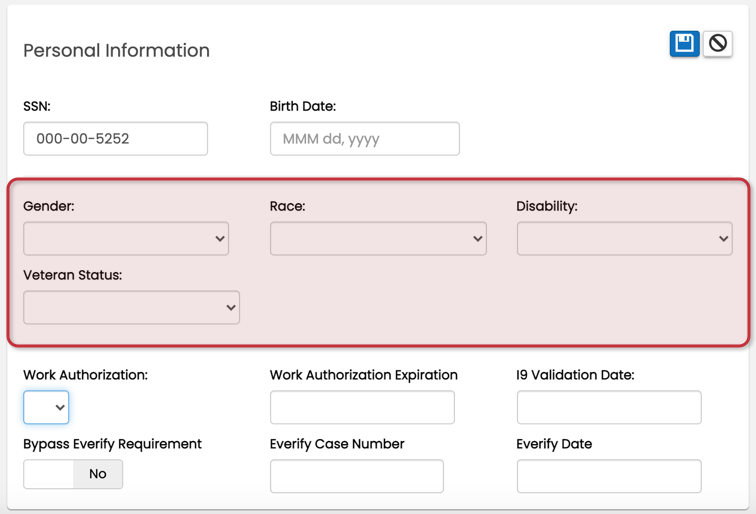Click the Work Authorization Expiration label

click(x=364, y=375)
